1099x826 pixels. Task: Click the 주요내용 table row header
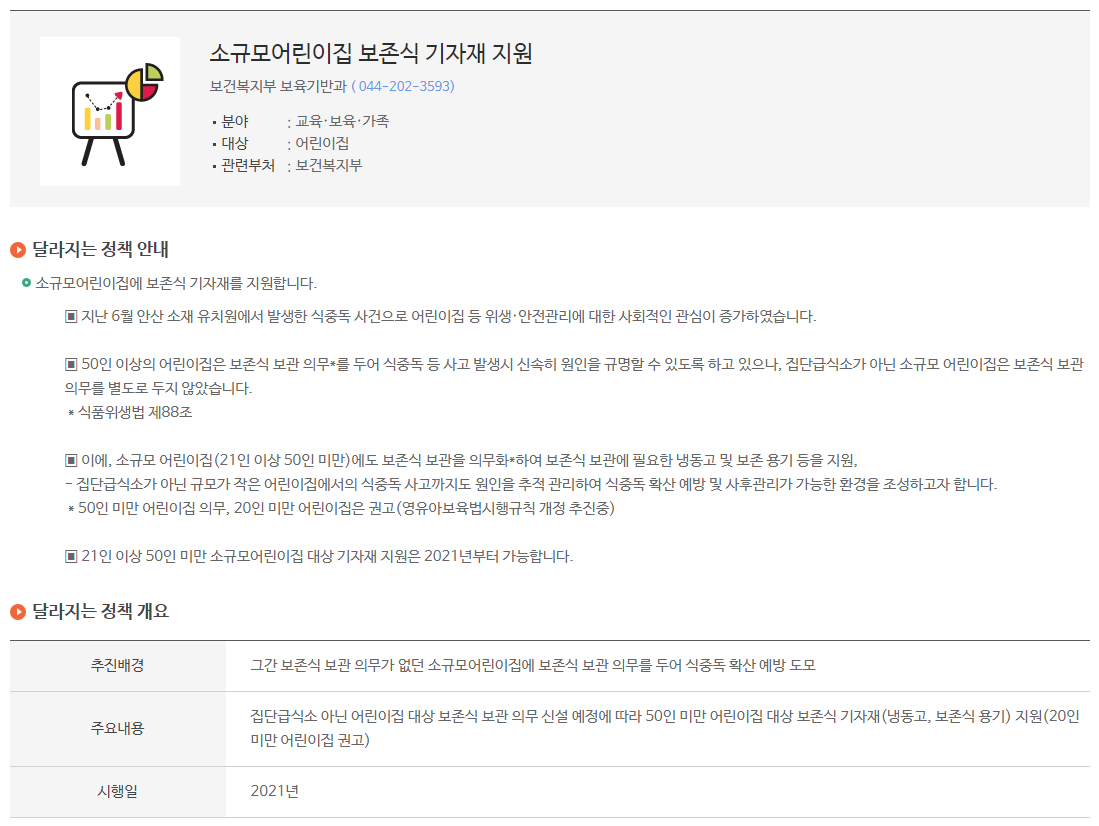[118, 728]
